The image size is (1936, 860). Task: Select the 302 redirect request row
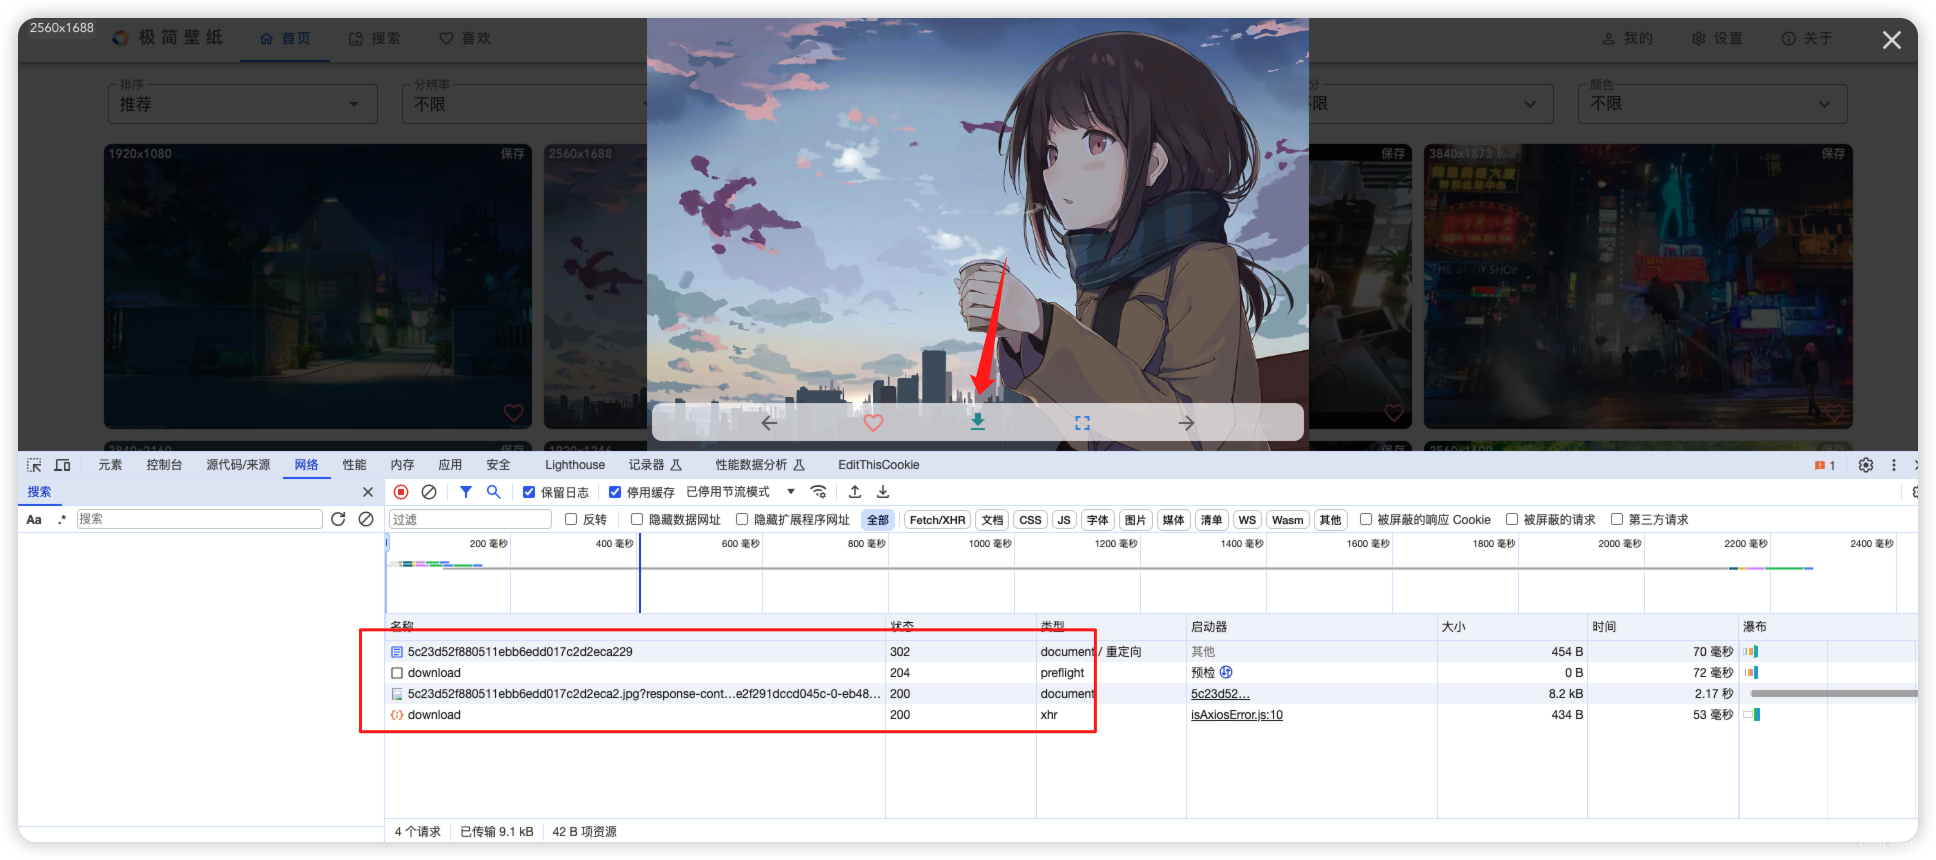click(x=1150, y=652)
